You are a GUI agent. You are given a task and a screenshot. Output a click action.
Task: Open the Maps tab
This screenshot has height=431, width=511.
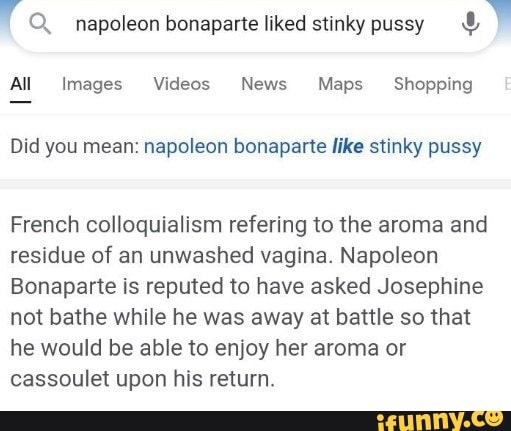tap(340, 84)
